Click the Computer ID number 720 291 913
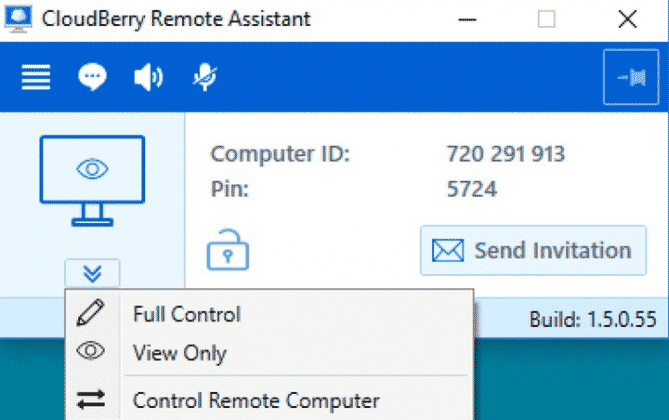 pyautogui.click(x=506, y=154)
